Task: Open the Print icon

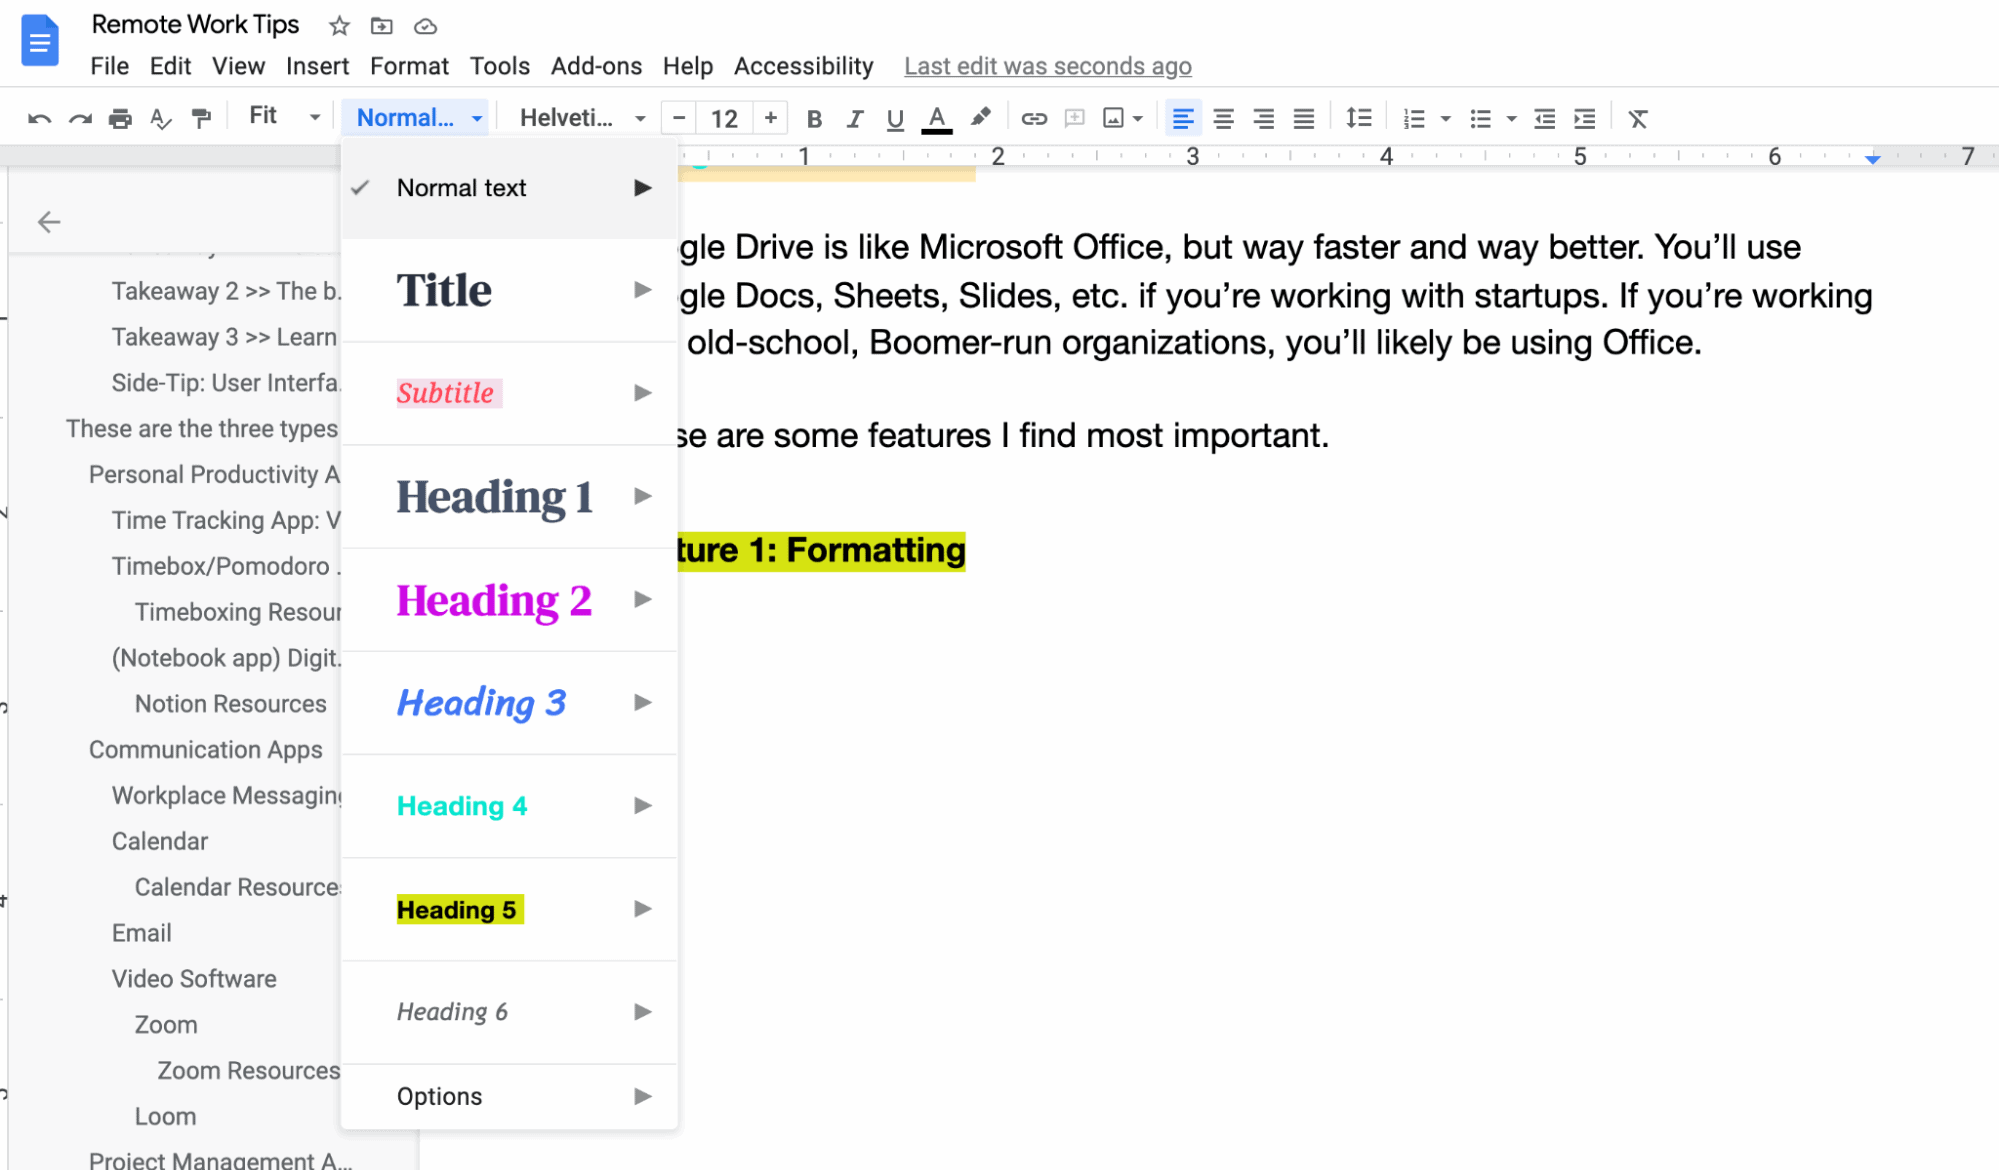Action: tap(120, 118)
